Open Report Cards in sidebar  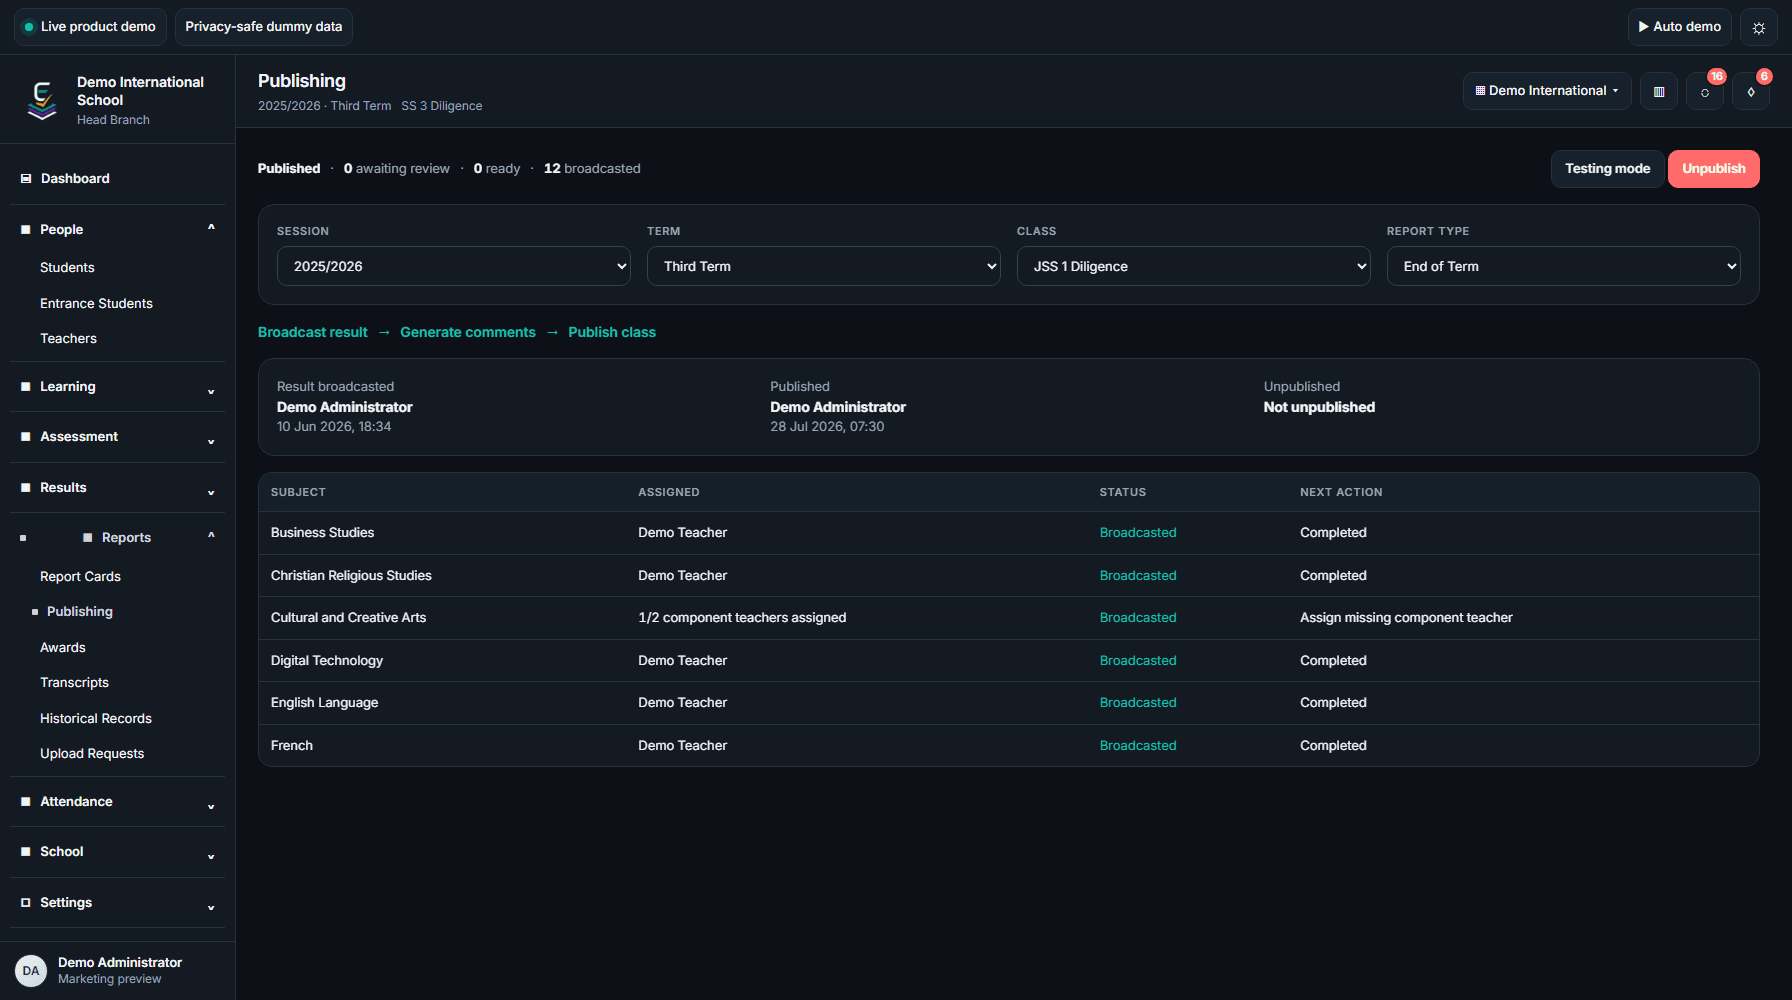point(80,576)
